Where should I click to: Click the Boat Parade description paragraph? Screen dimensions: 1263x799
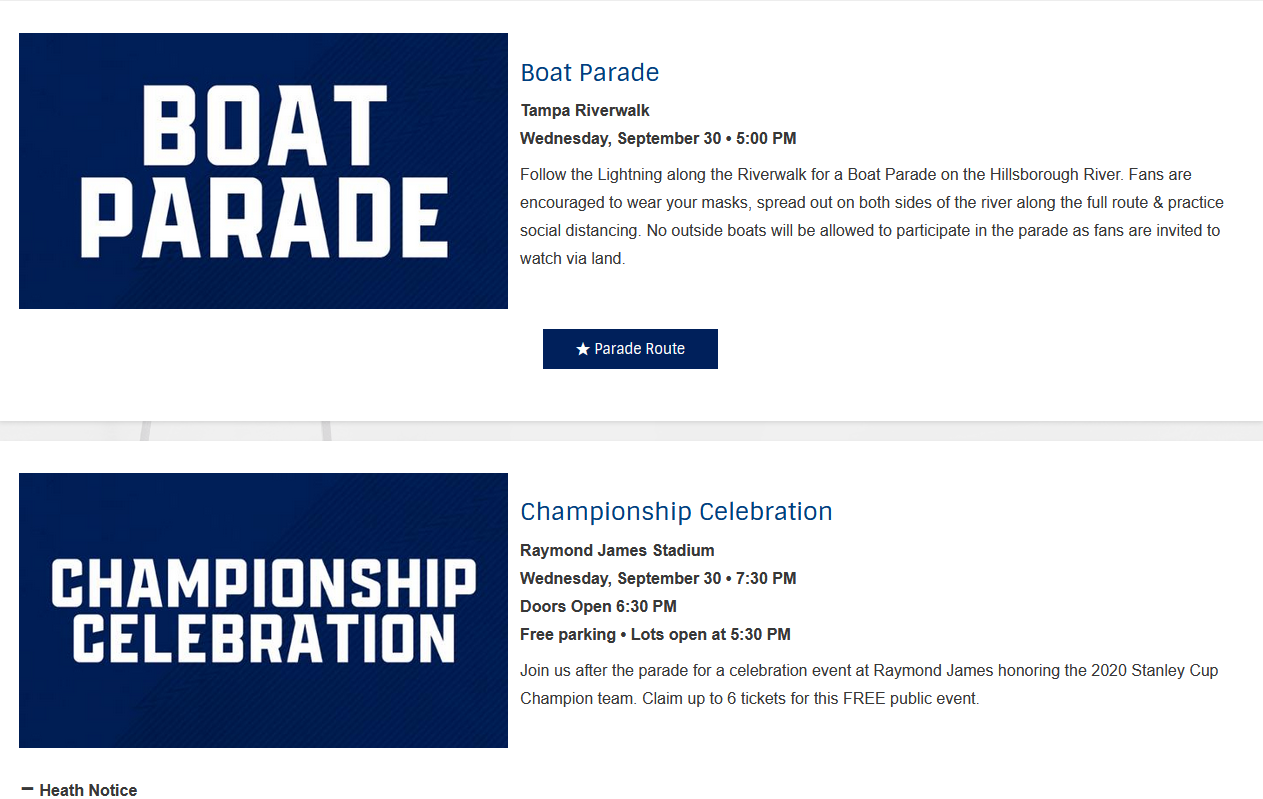tap(872, 216)
